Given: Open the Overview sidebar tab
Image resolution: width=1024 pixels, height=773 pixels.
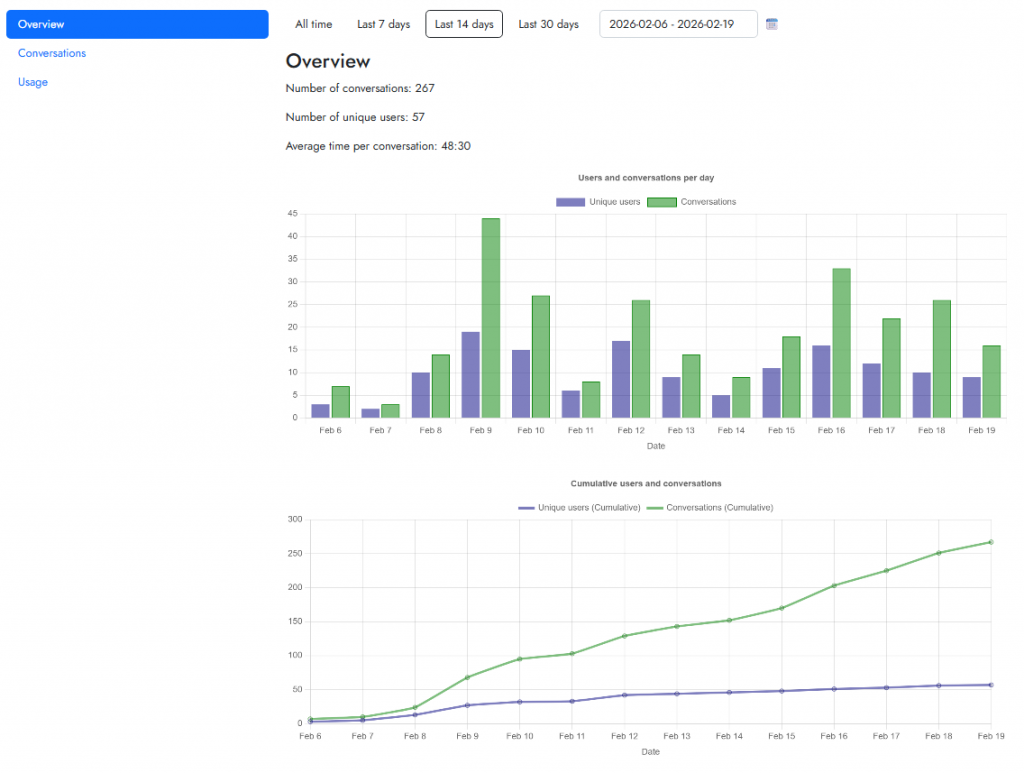Looking at the screenshot, I should coord(137,24).
